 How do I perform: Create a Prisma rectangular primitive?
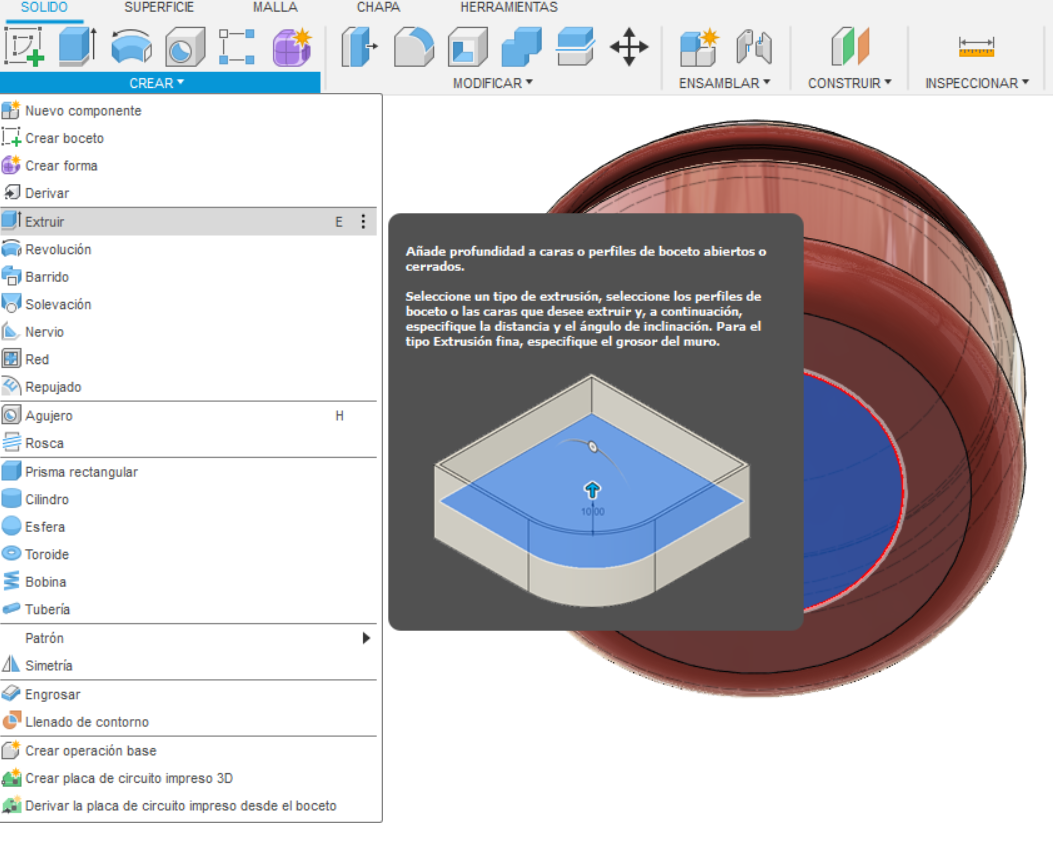point(189,472)
